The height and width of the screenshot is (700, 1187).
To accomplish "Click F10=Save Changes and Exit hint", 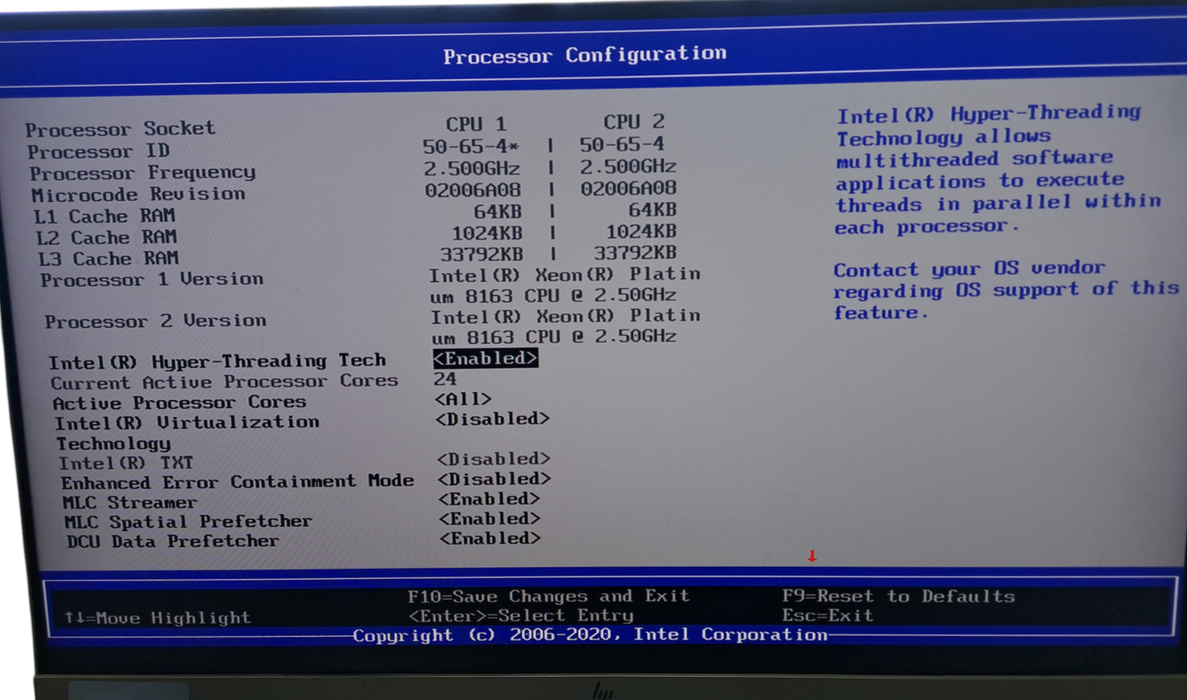I will tap(549, 596).
